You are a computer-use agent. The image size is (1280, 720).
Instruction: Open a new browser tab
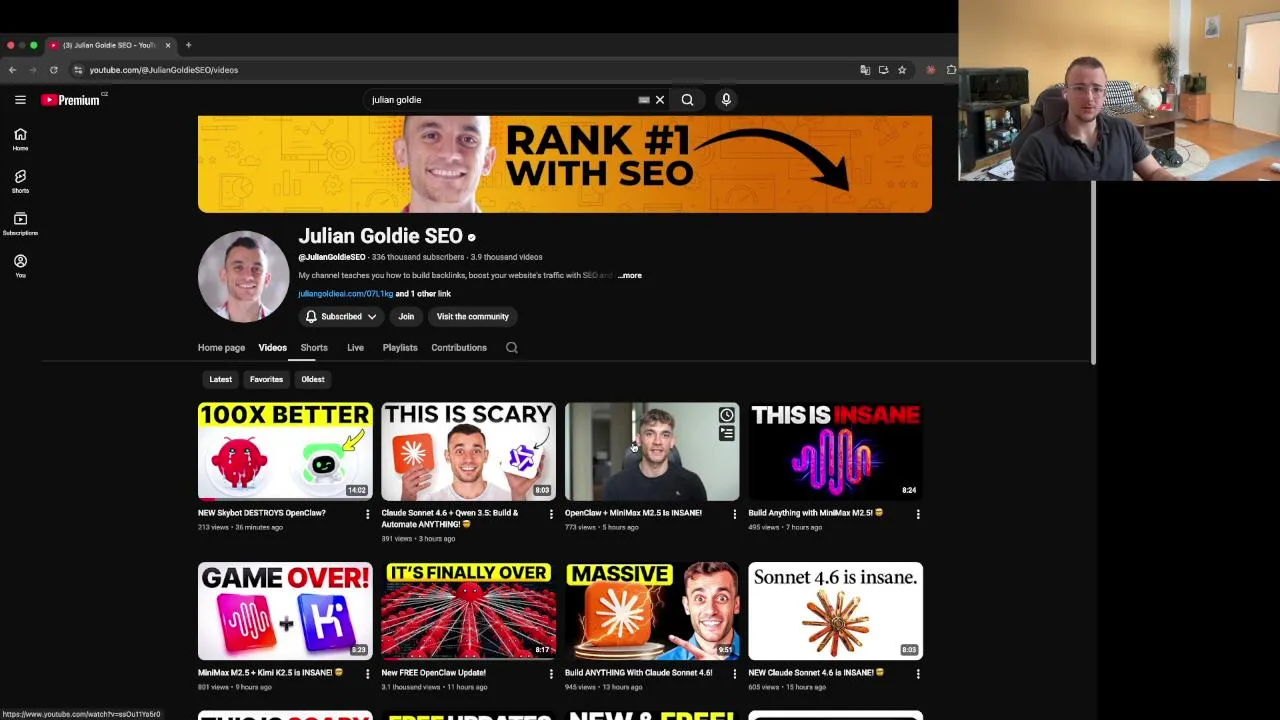[x=188, y=45]
